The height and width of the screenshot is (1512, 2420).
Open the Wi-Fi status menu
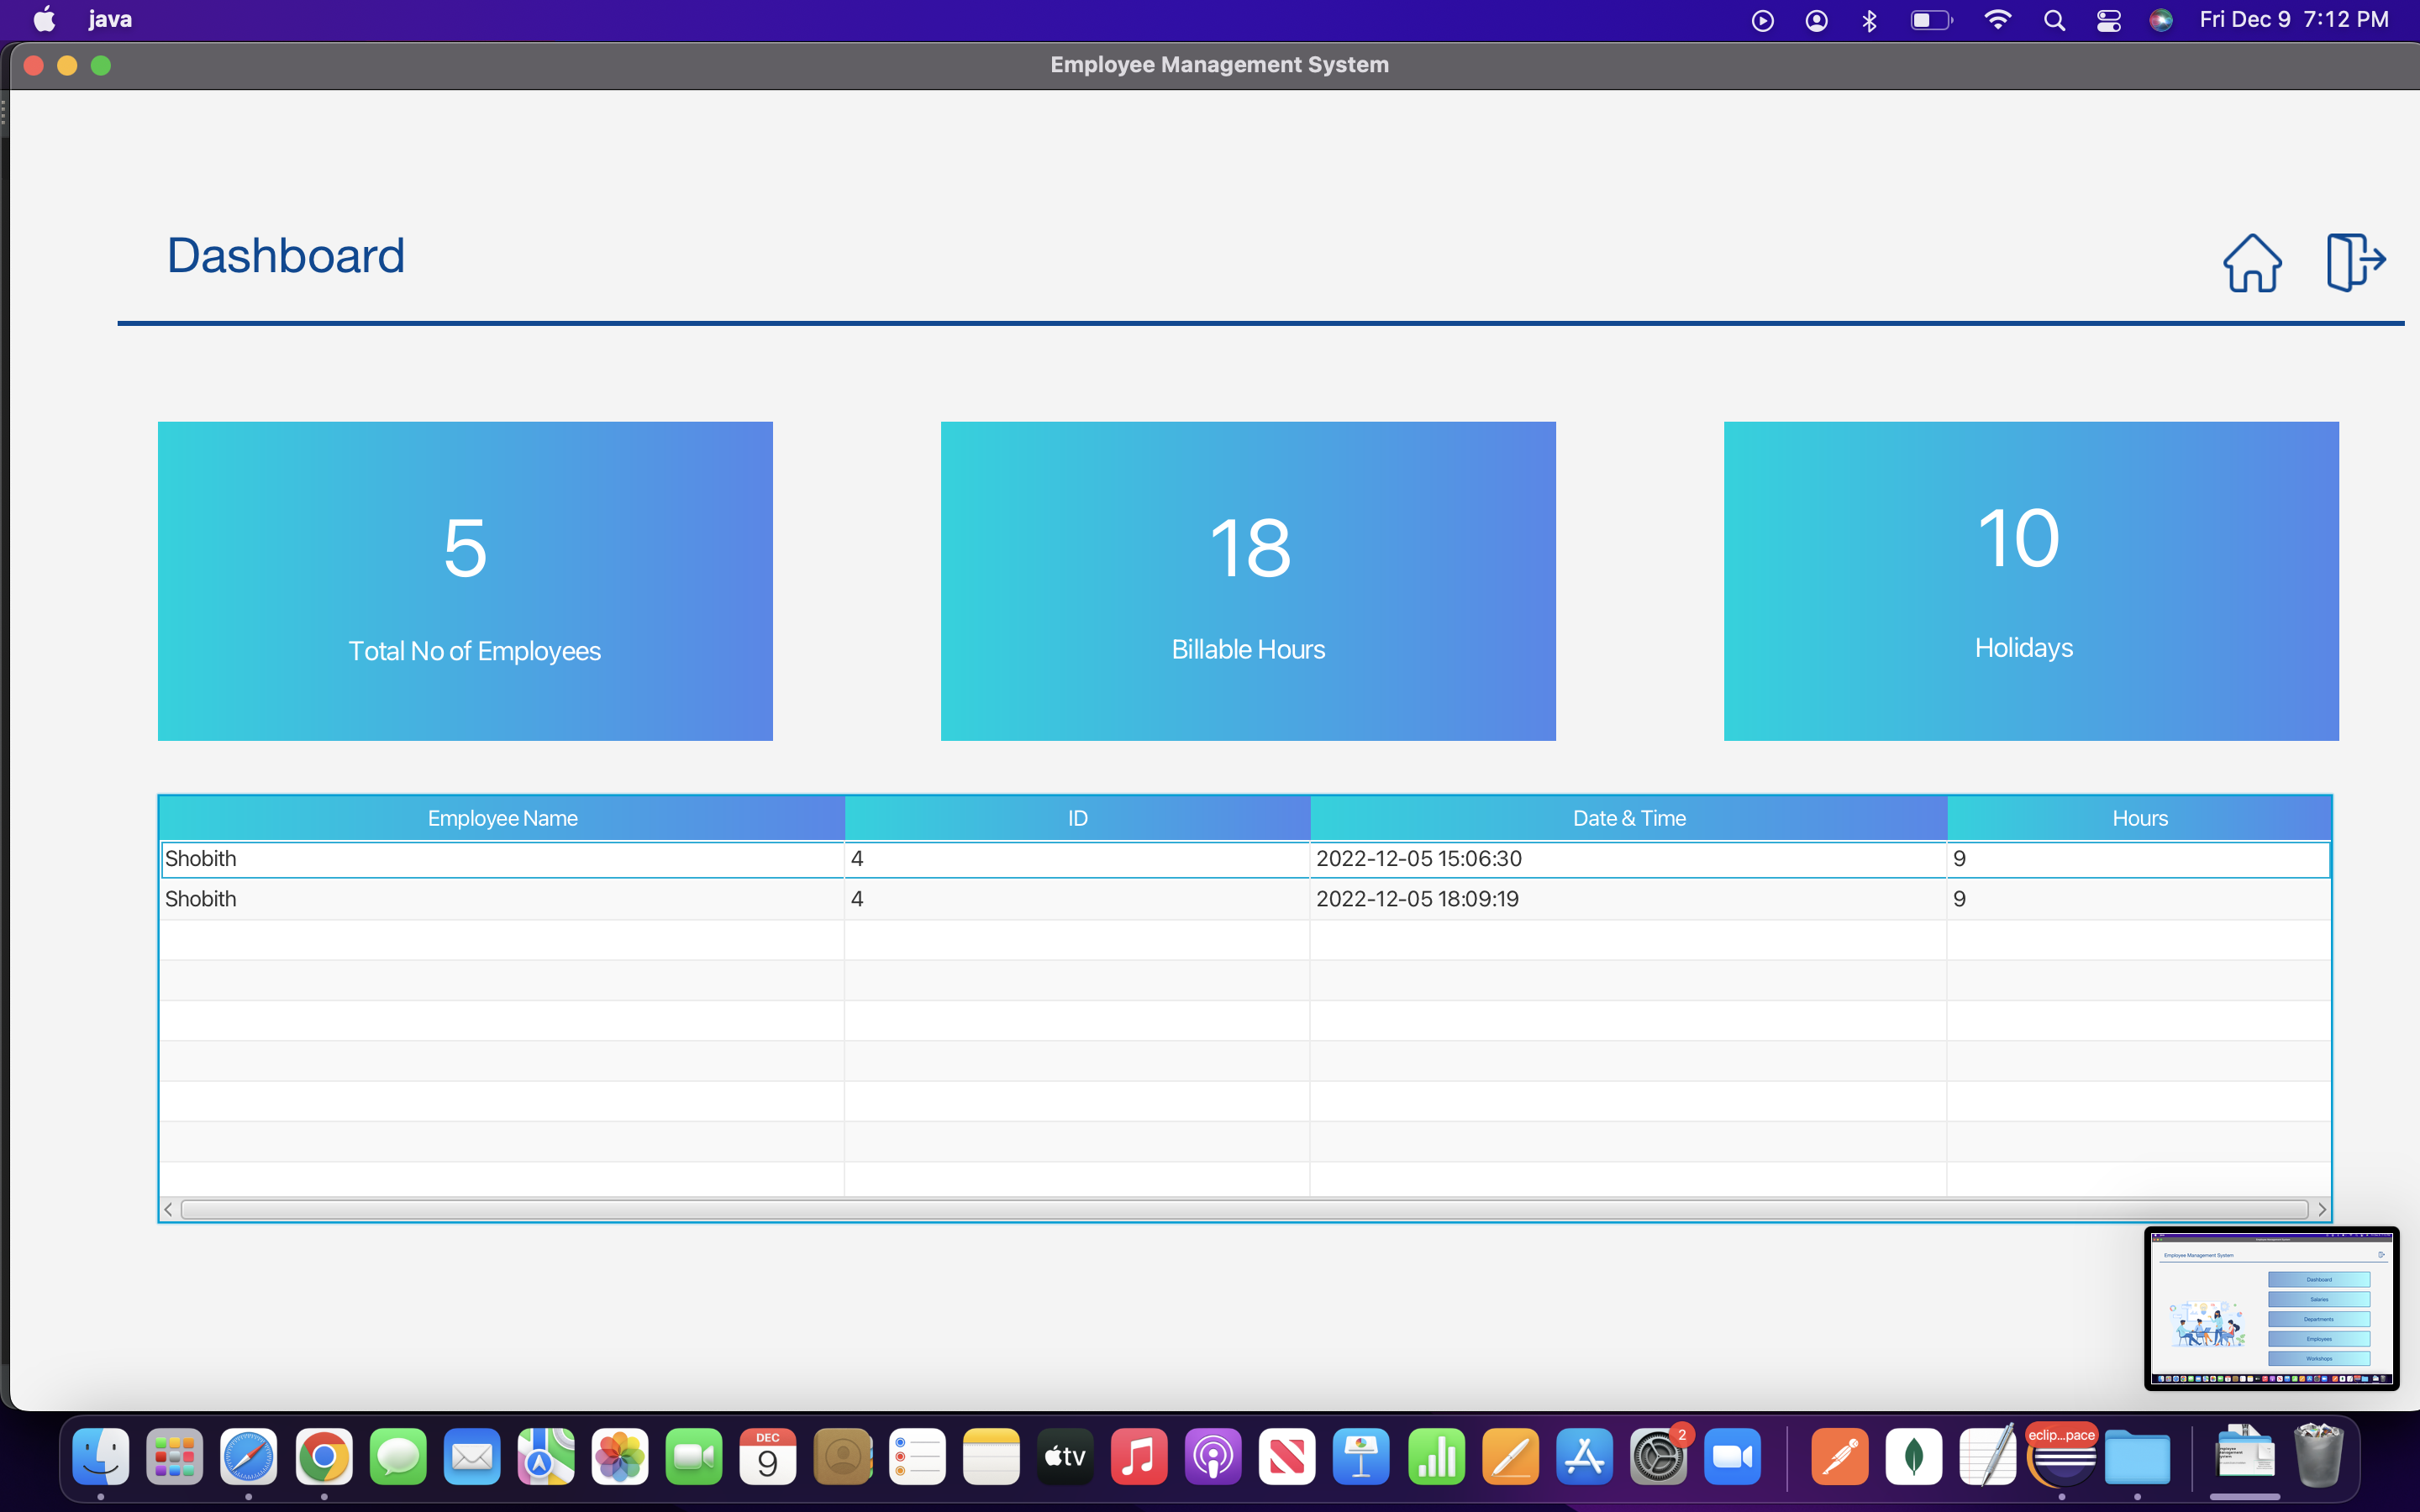1997,20
